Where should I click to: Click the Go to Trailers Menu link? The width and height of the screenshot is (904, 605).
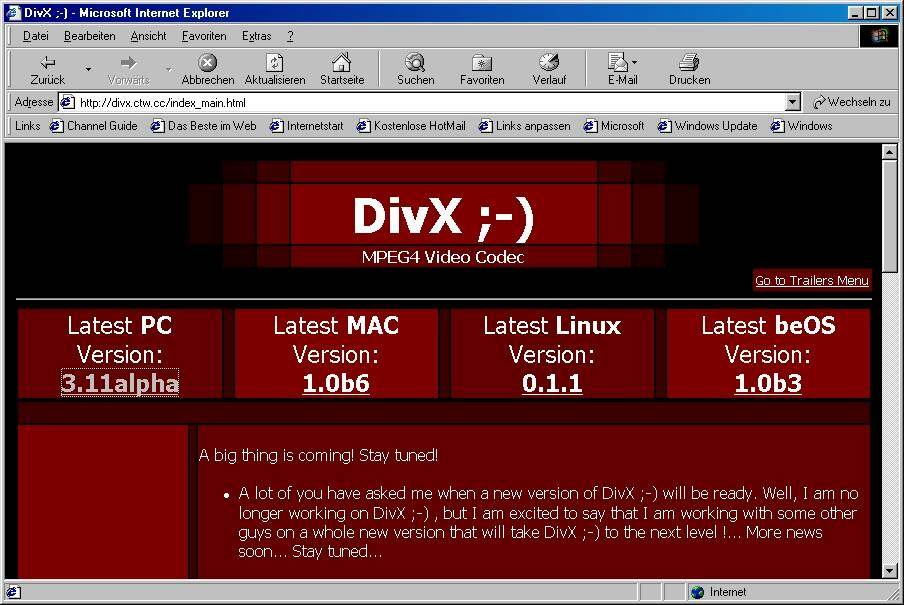point(812,280)
